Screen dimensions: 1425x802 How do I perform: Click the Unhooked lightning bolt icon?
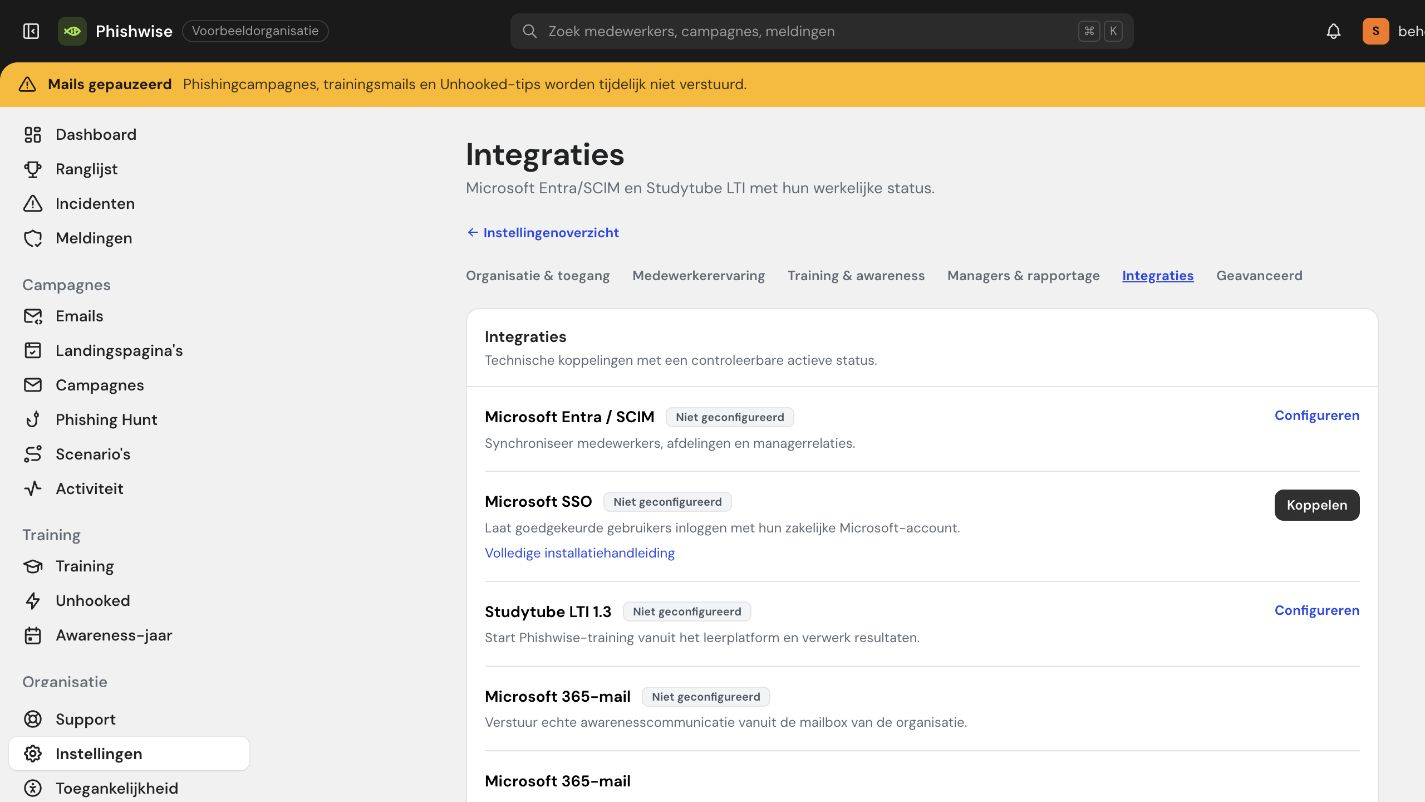click(33, 601)
